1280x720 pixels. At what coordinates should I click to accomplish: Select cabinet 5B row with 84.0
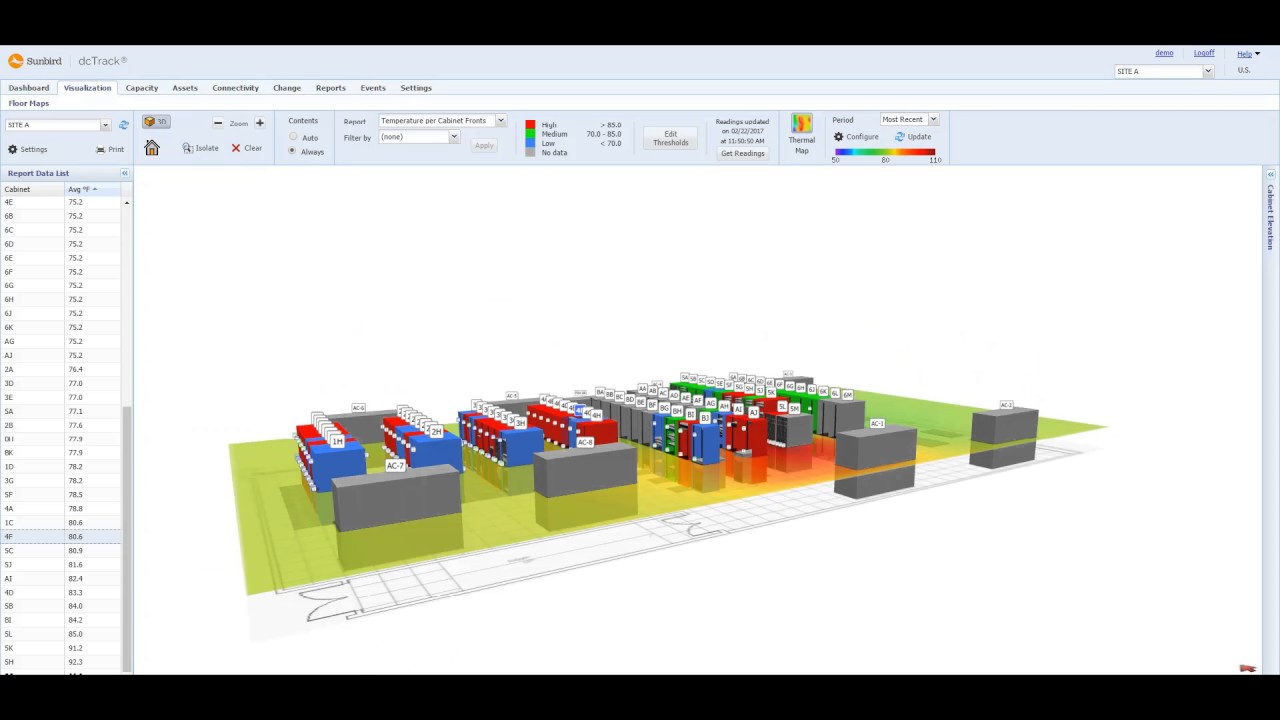pos(60,606)
